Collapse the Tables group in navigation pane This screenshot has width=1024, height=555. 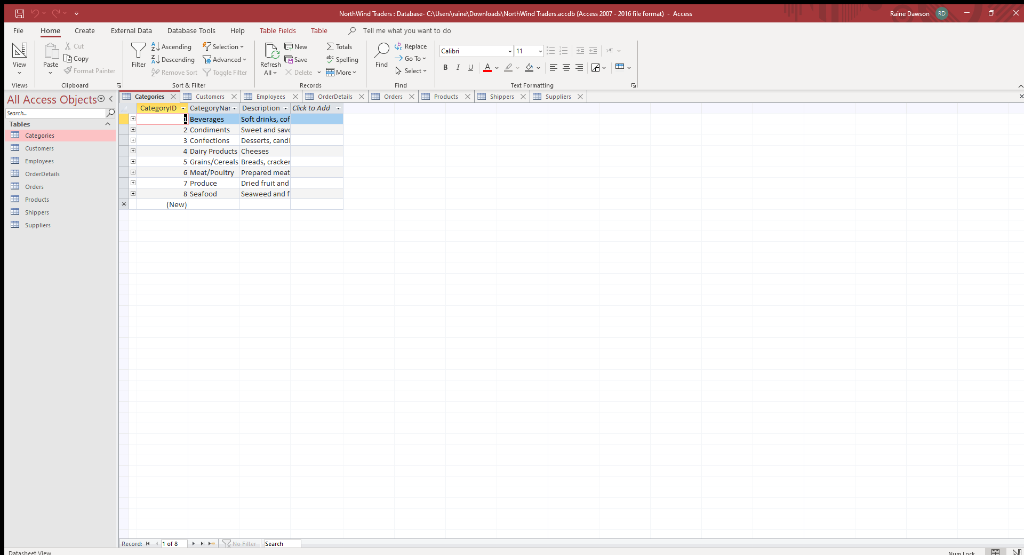click(x=107, y=124)
